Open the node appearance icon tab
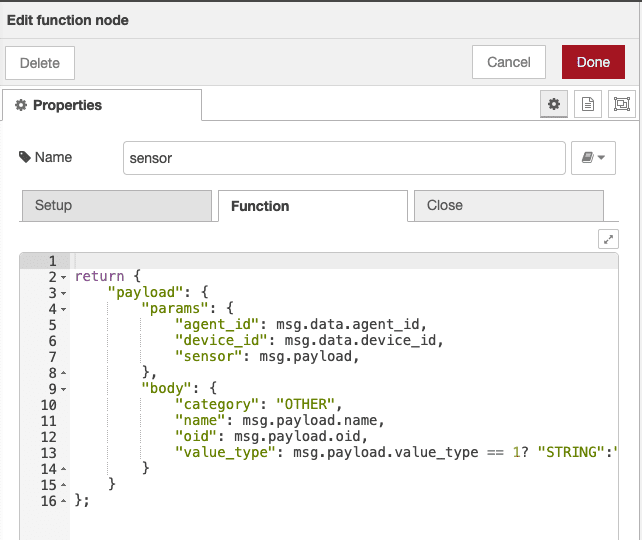 pos(622,104)
